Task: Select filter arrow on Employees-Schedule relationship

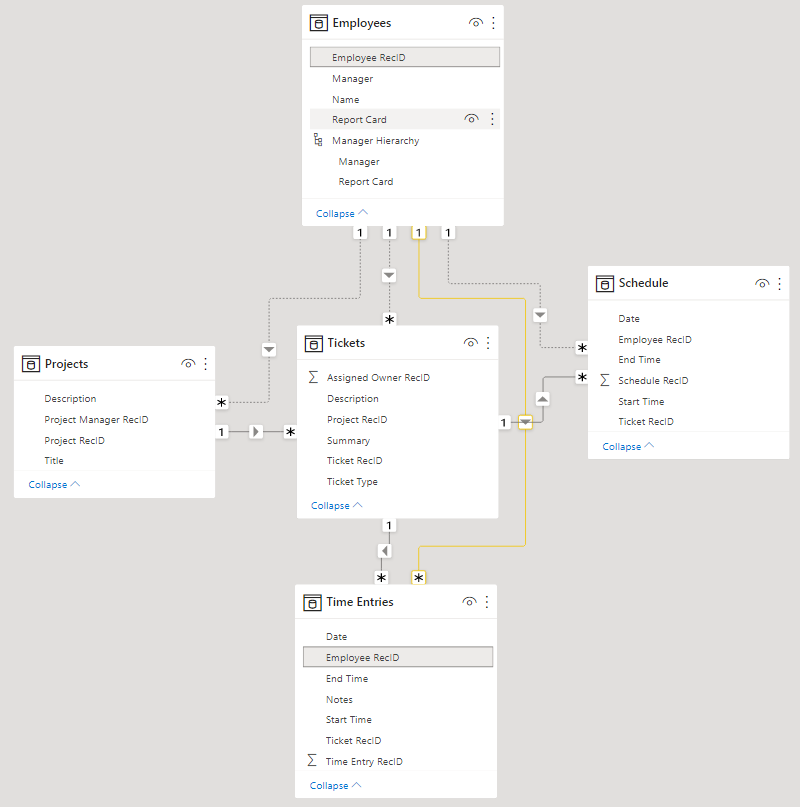Action: point(540,314)
